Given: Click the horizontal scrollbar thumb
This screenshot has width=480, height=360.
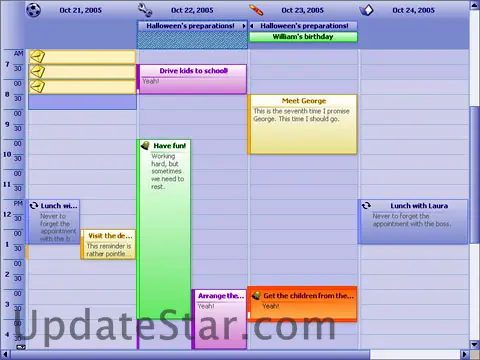Looking at the screenshot, I should click(x=190, y=354).
